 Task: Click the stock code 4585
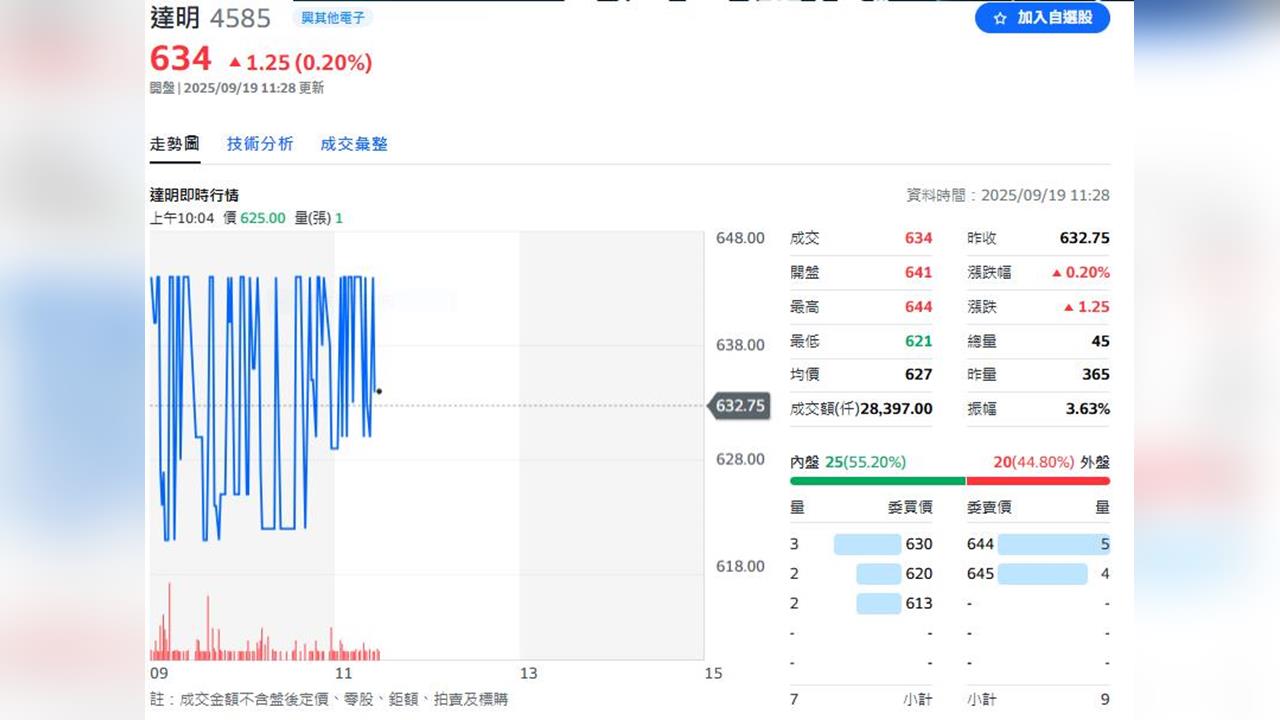[x=240, y=18]
